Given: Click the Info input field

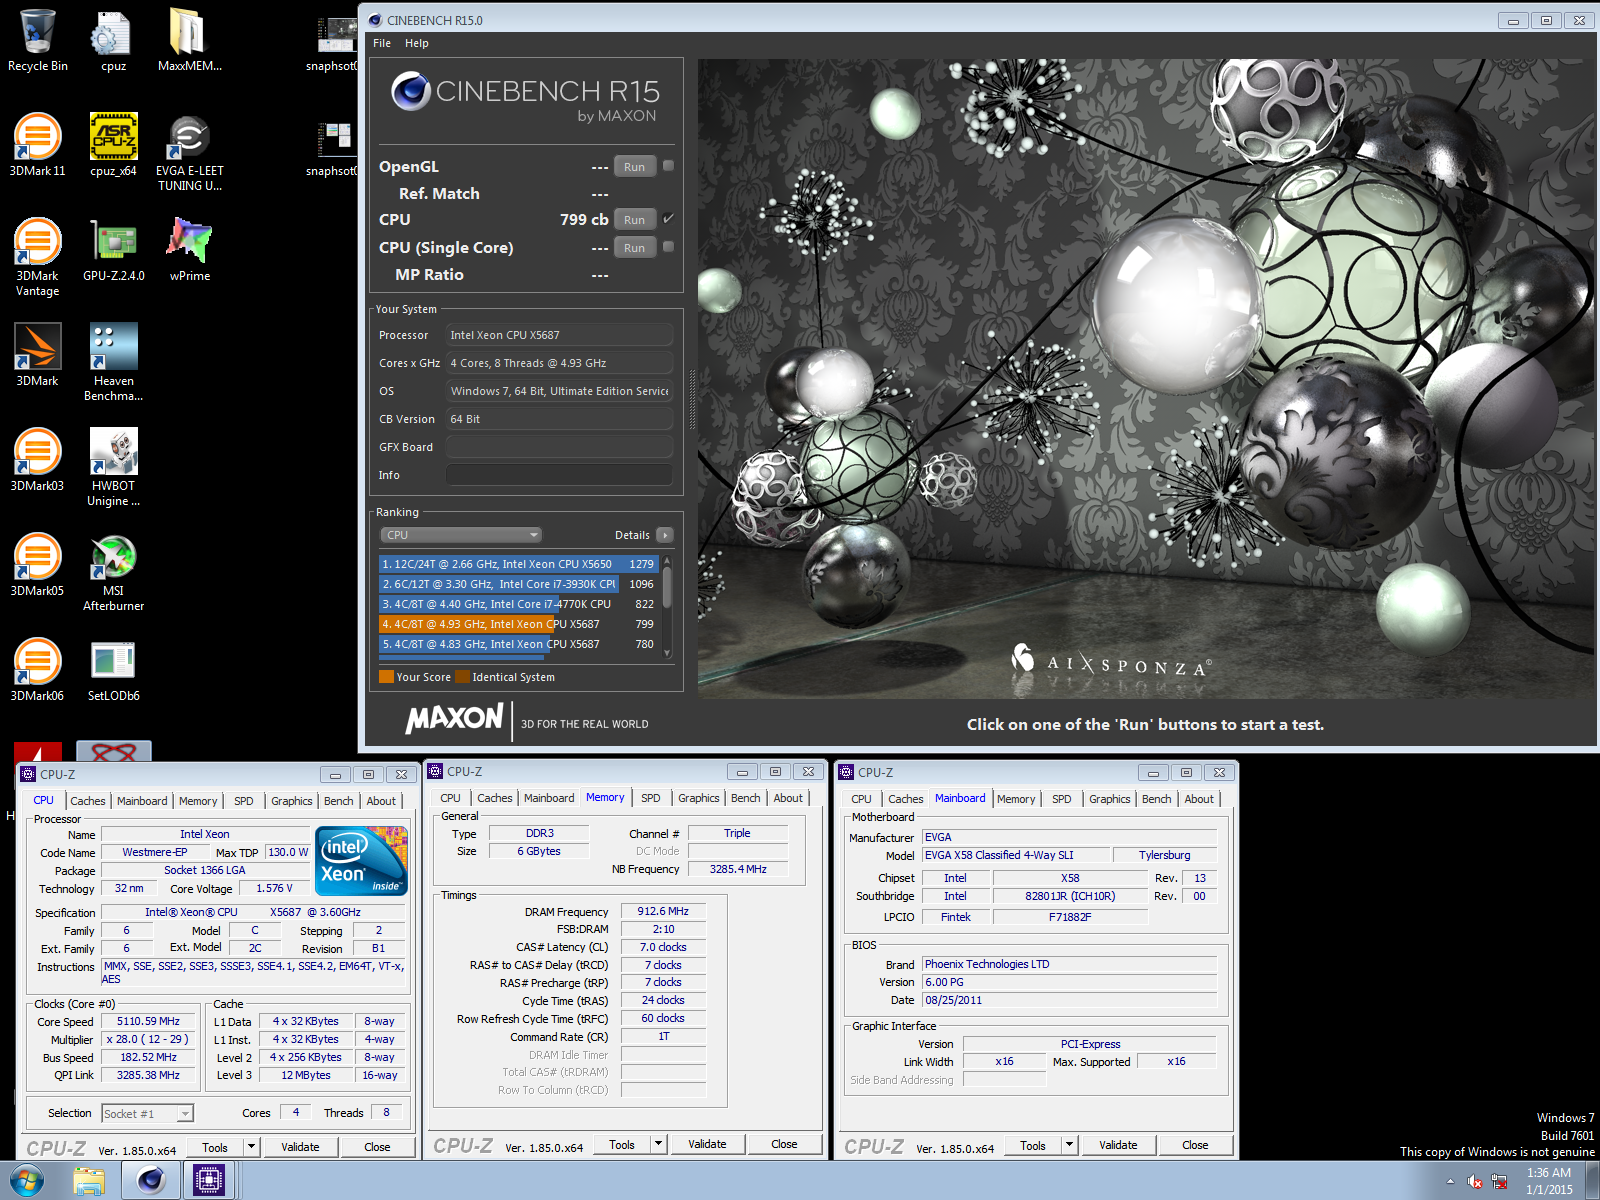Looking at the screenshot, I should [559, 475].
